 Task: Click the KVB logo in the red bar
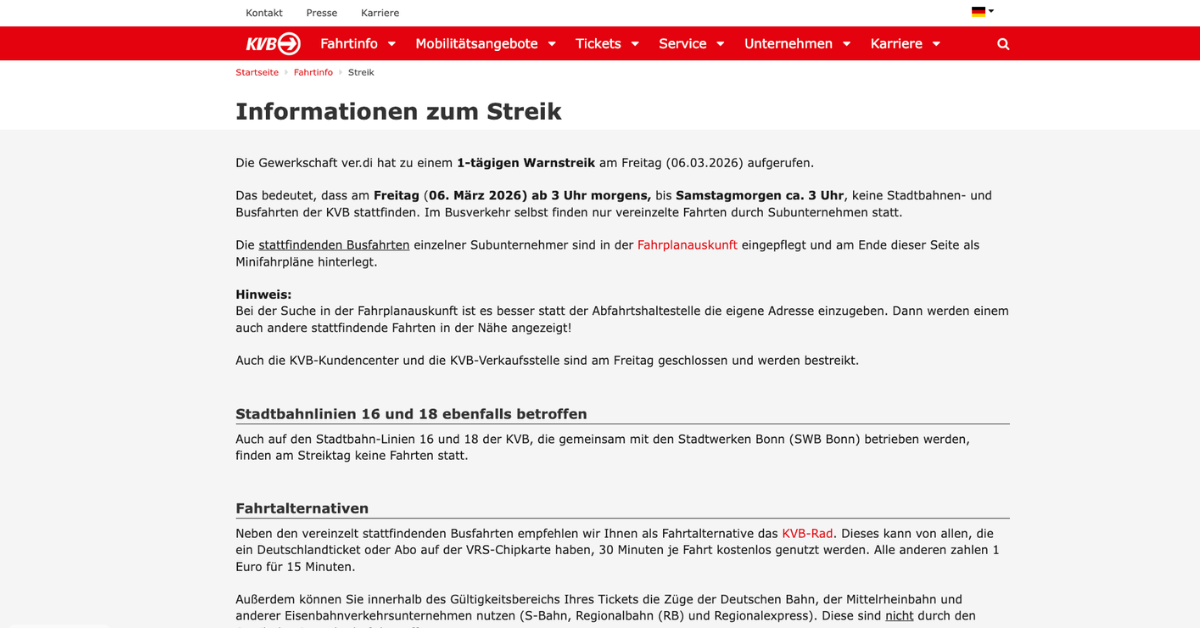273,44
